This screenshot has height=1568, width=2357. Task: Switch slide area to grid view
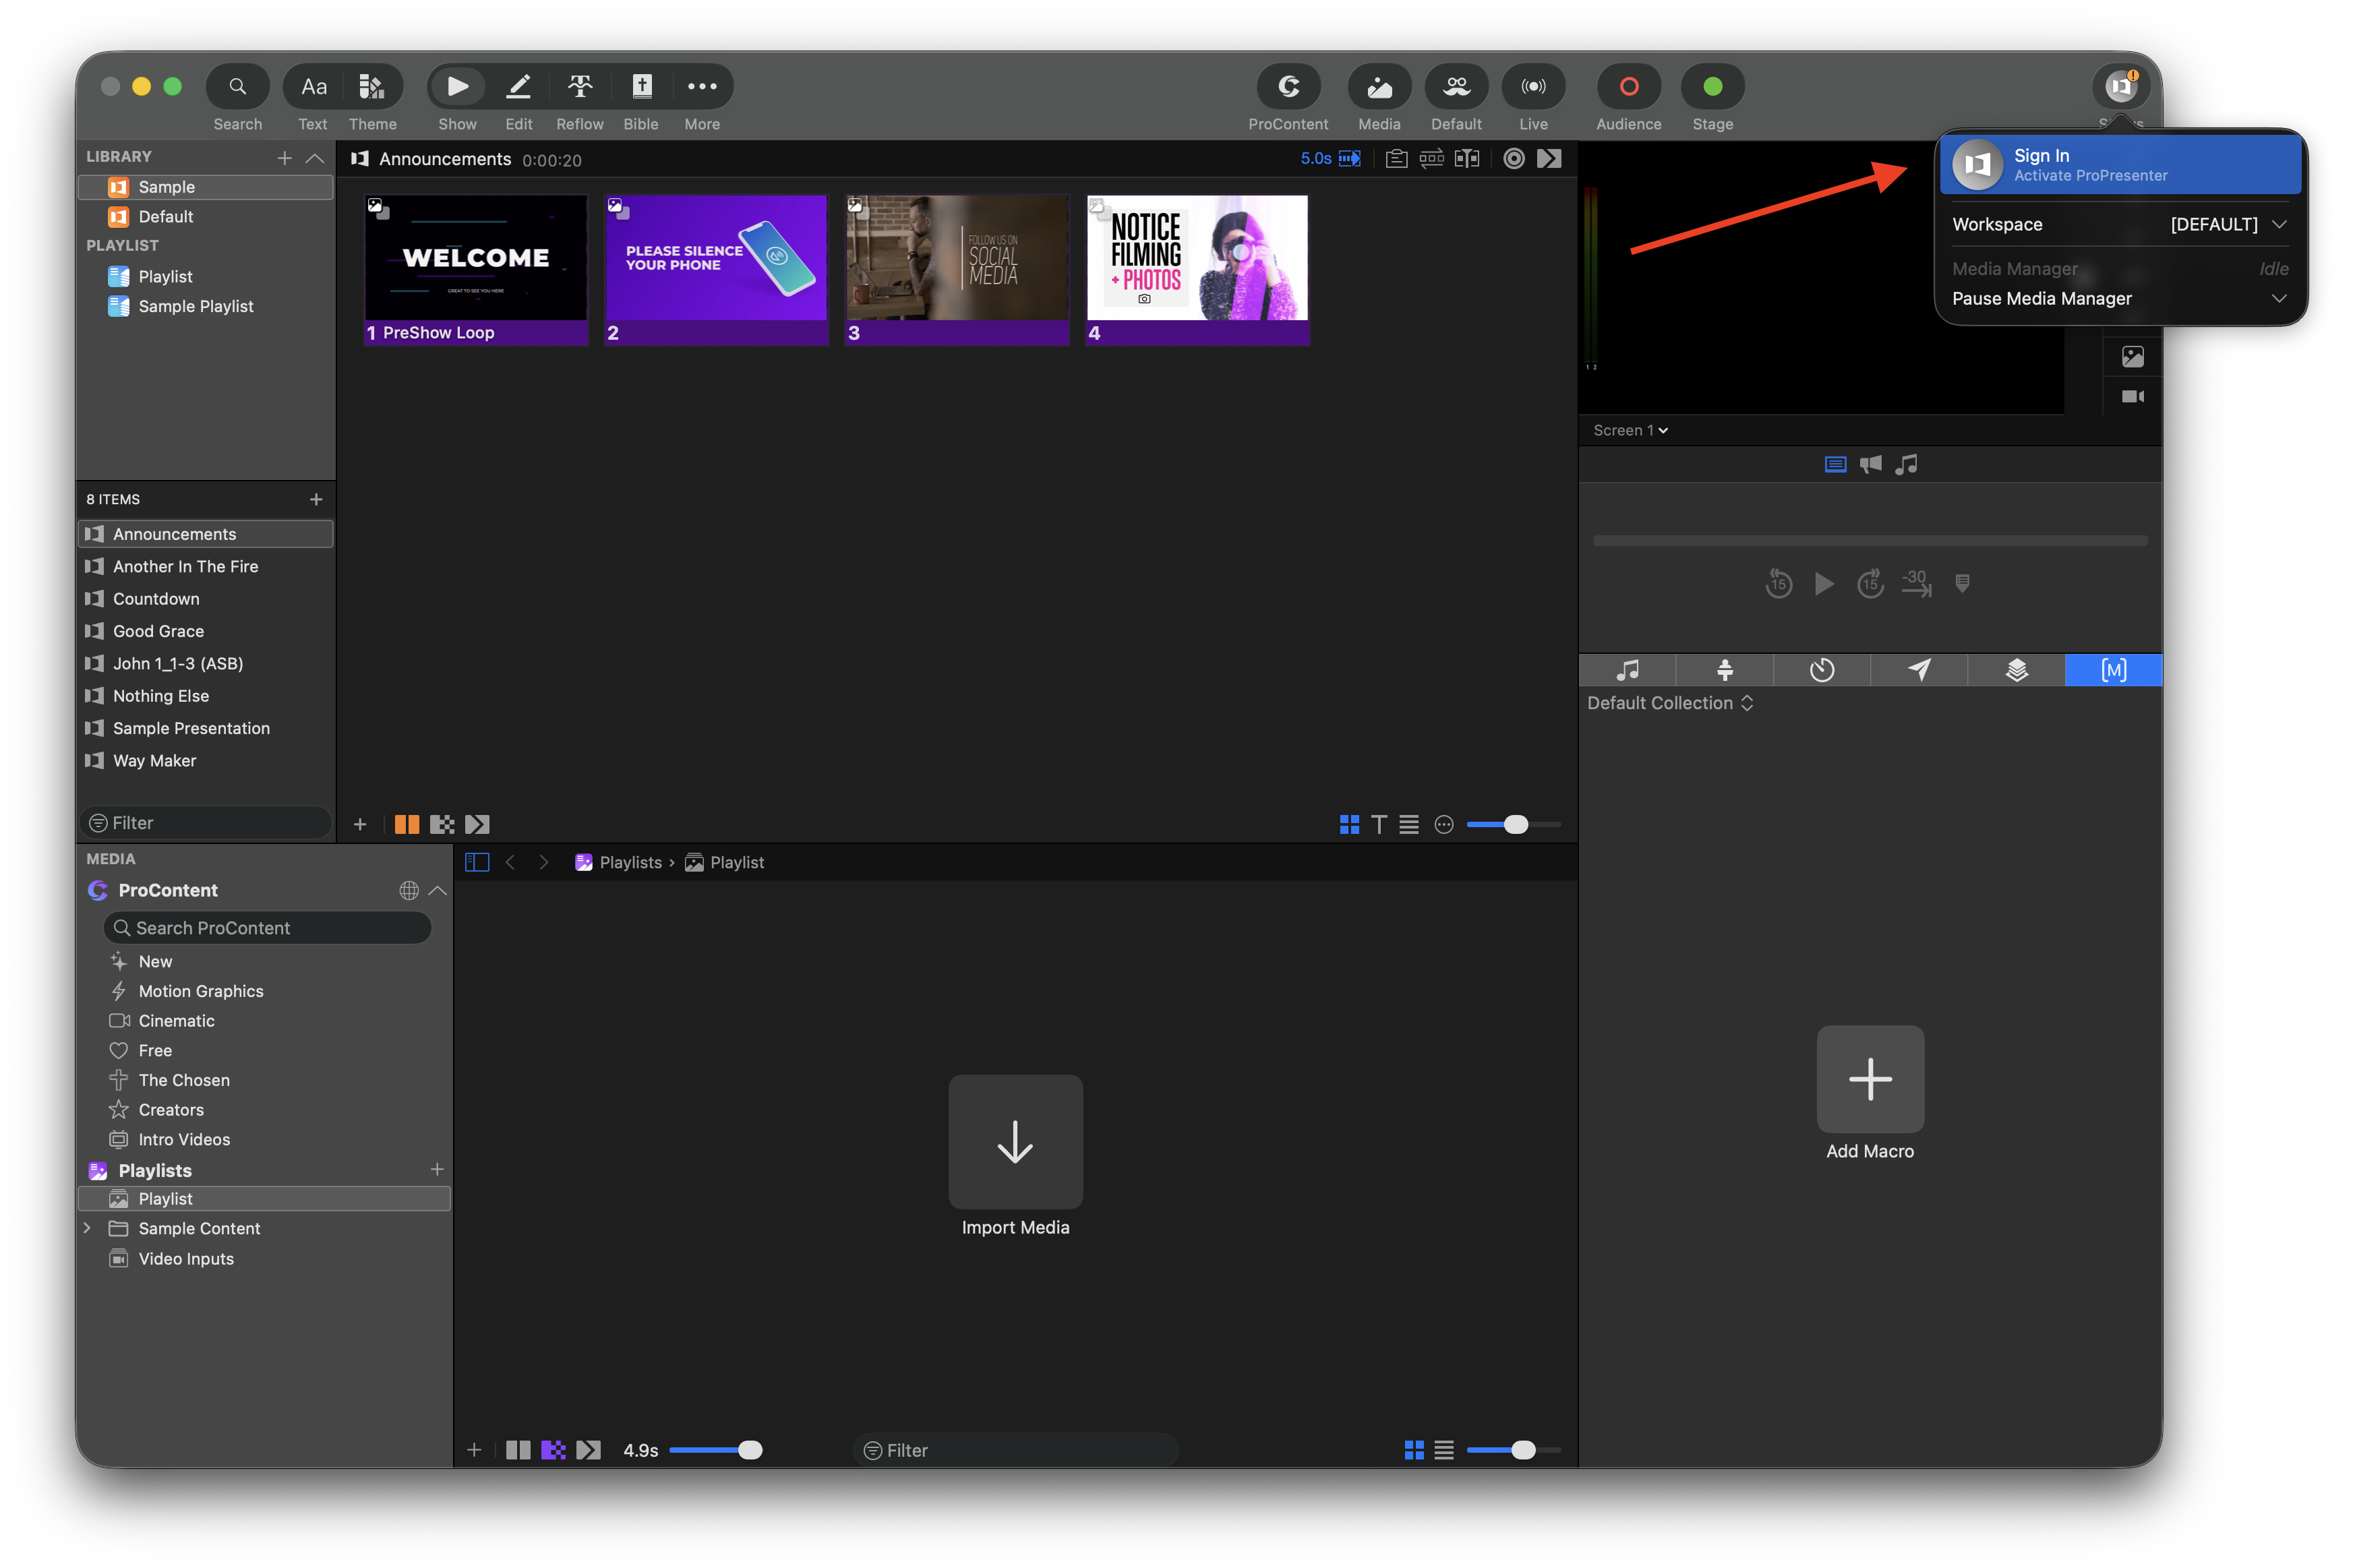point(1349,824)
